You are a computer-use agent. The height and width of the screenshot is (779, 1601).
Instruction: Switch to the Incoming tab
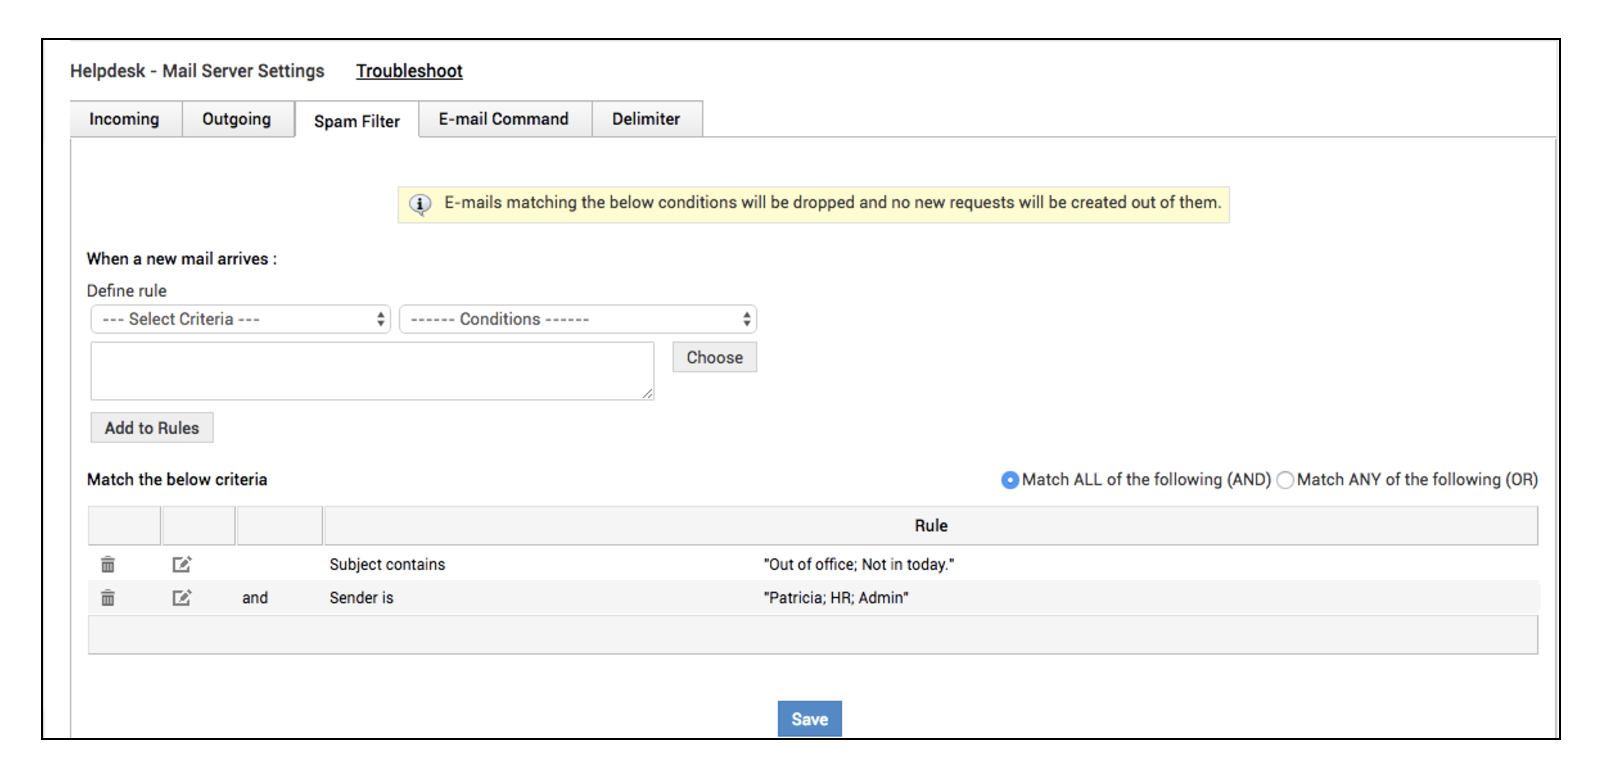tap(124, 119)
